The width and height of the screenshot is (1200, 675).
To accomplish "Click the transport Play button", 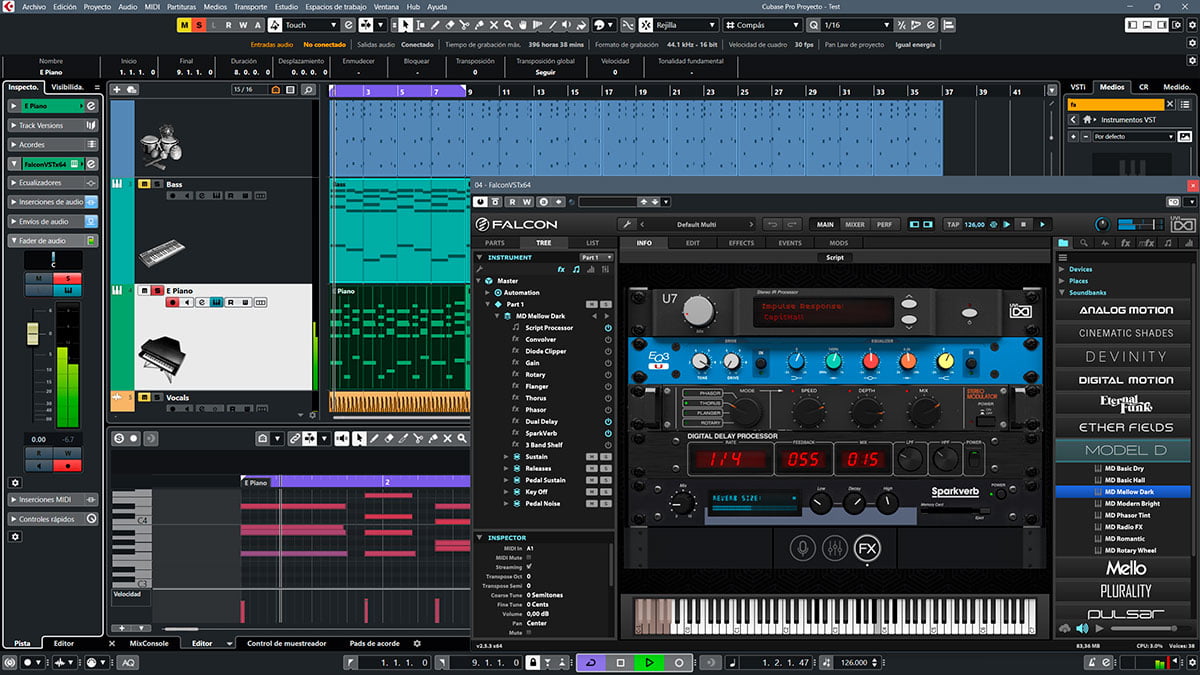I will [x=649, y=662].
